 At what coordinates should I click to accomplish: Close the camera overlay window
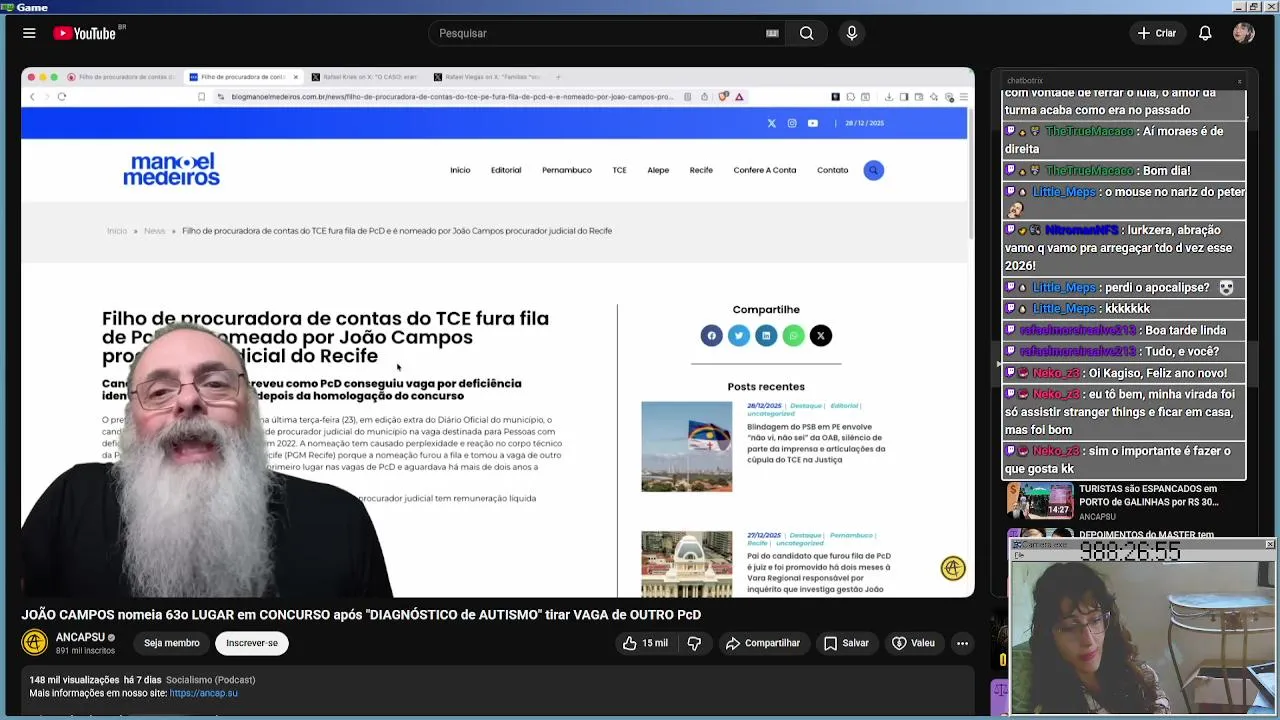(x=1269, y=545)
